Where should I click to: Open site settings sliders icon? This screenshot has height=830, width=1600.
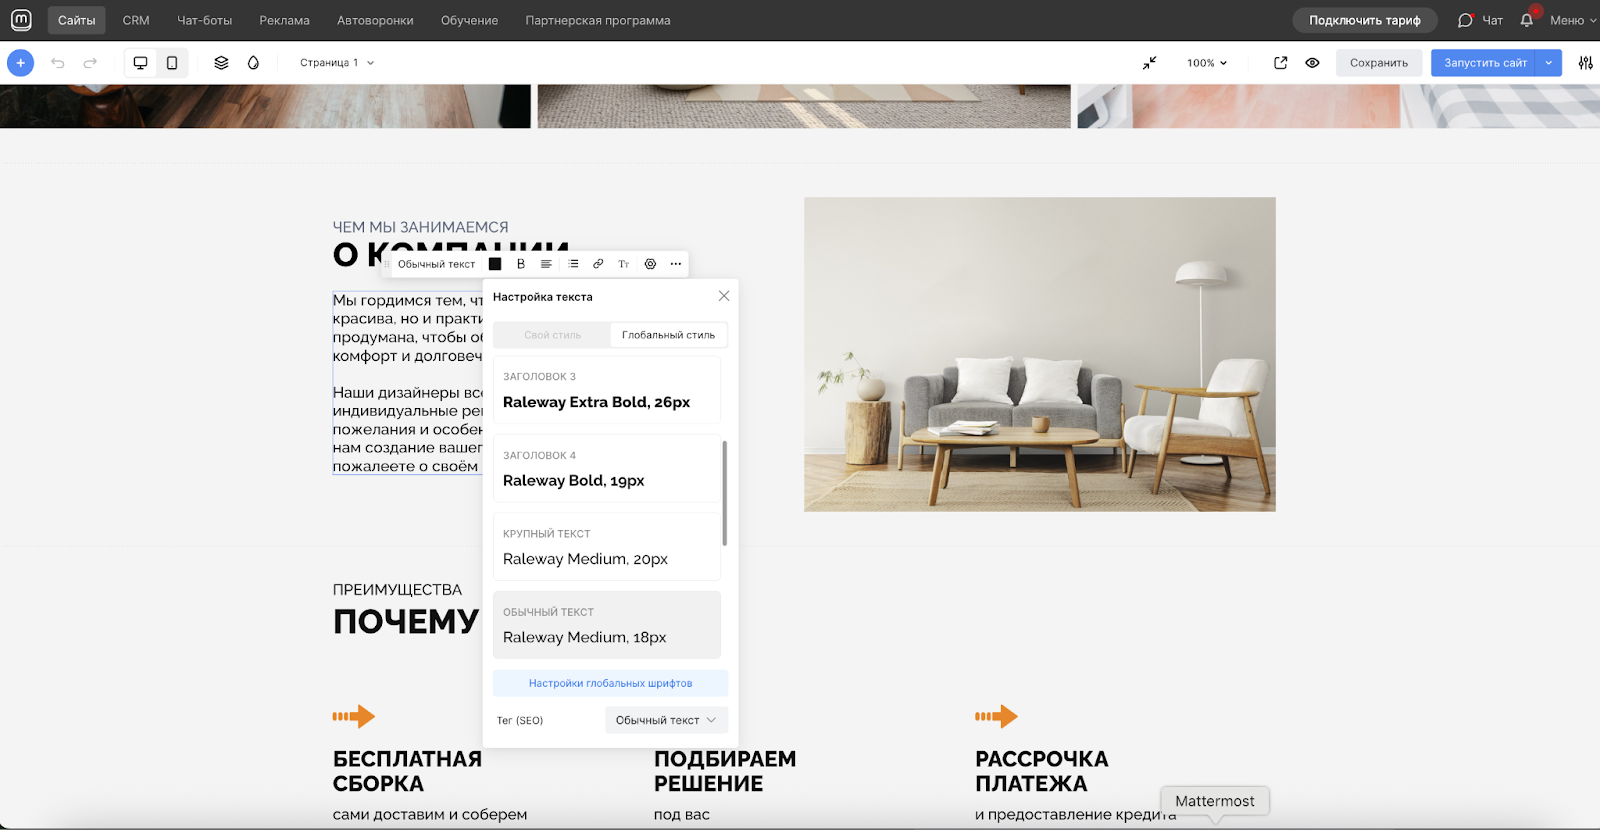[x=1586, y=63]
